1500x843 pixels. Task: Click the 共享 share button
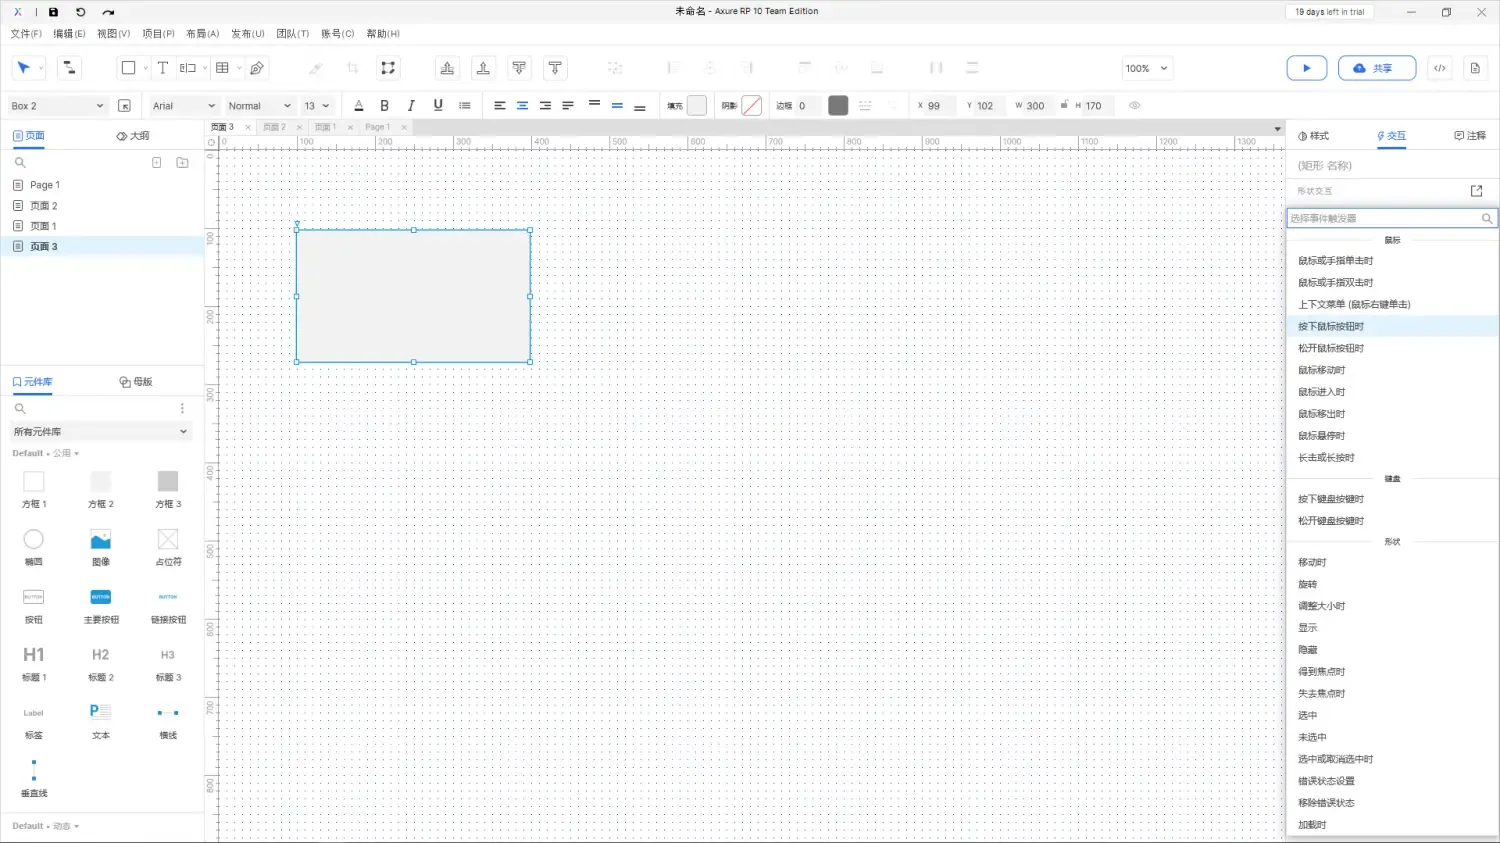click(x=1376, y=68)
